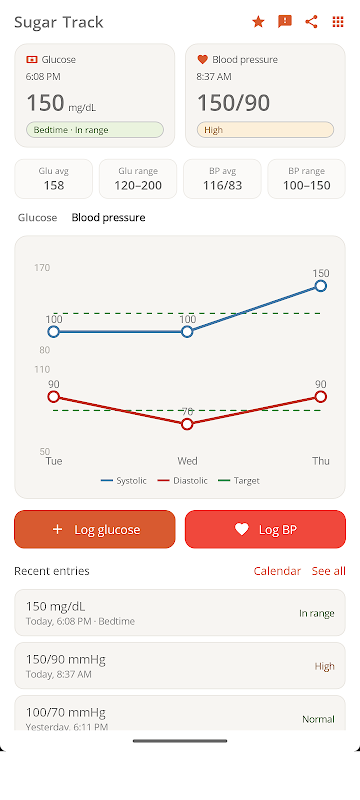Tap the share icon in header
This screenshot has height=800, width=360.
click(x=311, y=21)
